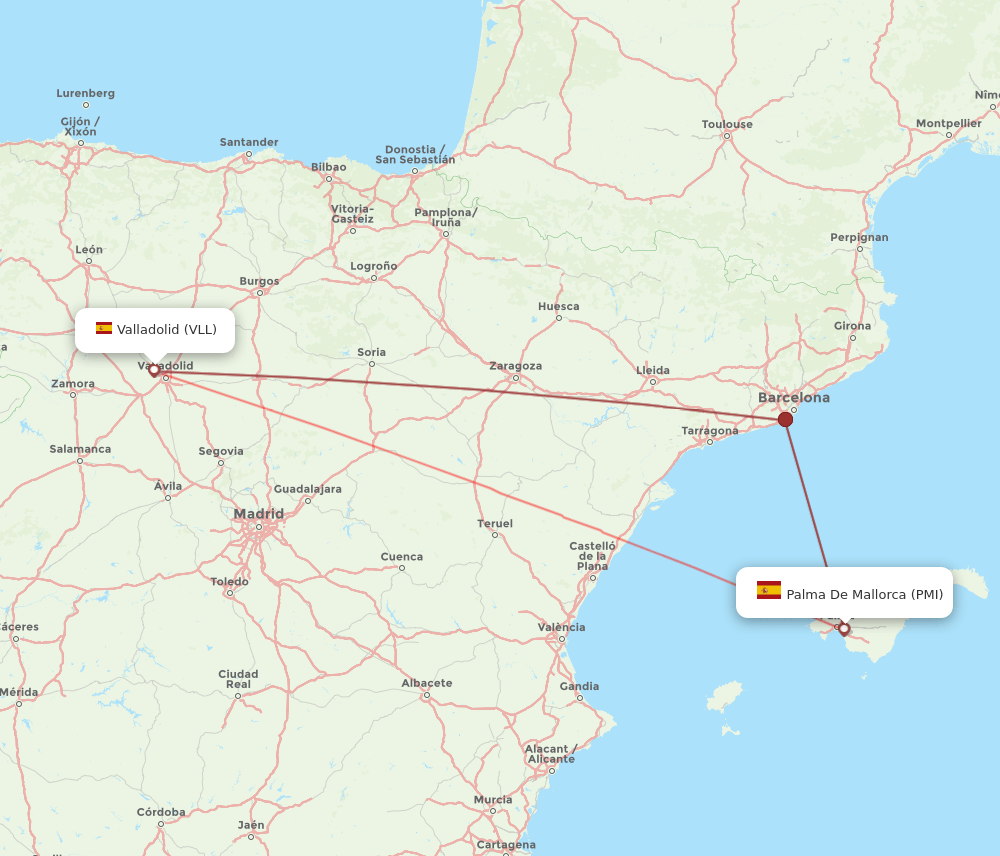Click the Toulouse city label
Image resolution: width=1000 pixels, height=856 pixels.
pos(727,124)
